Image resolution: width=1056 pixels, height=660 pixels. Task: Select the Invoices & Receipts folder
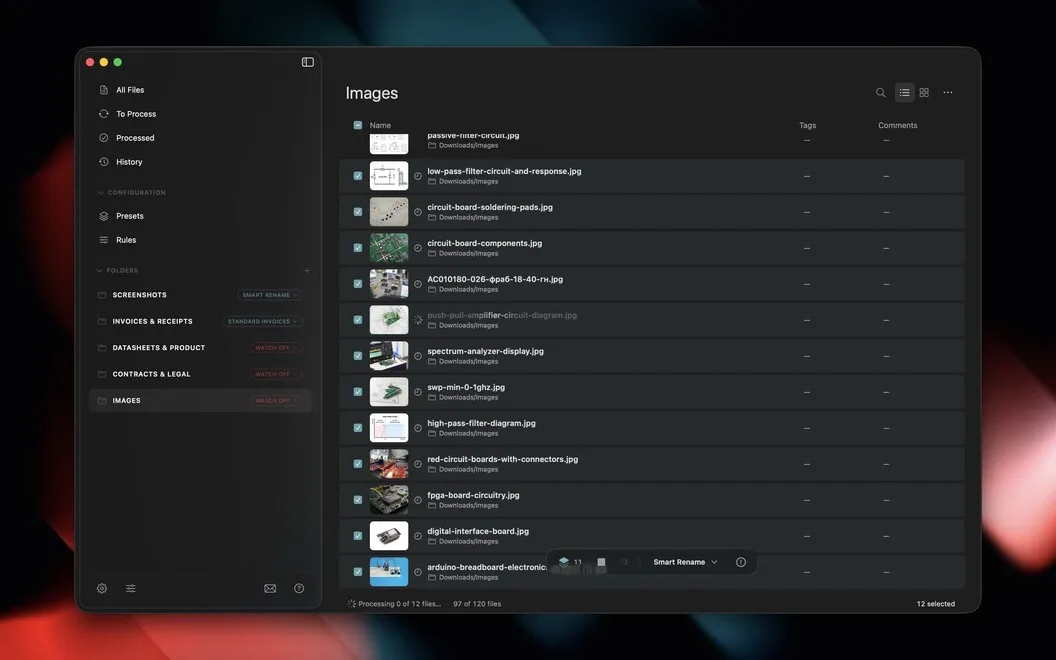[152, 321]
